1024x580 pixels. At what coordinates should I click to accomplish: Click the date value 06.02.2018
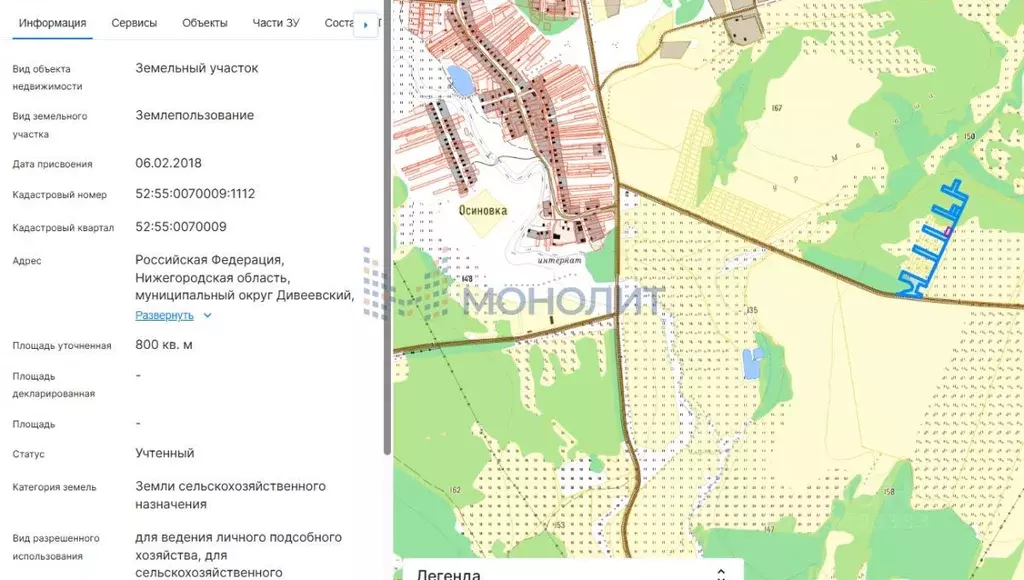pos(168,163)
